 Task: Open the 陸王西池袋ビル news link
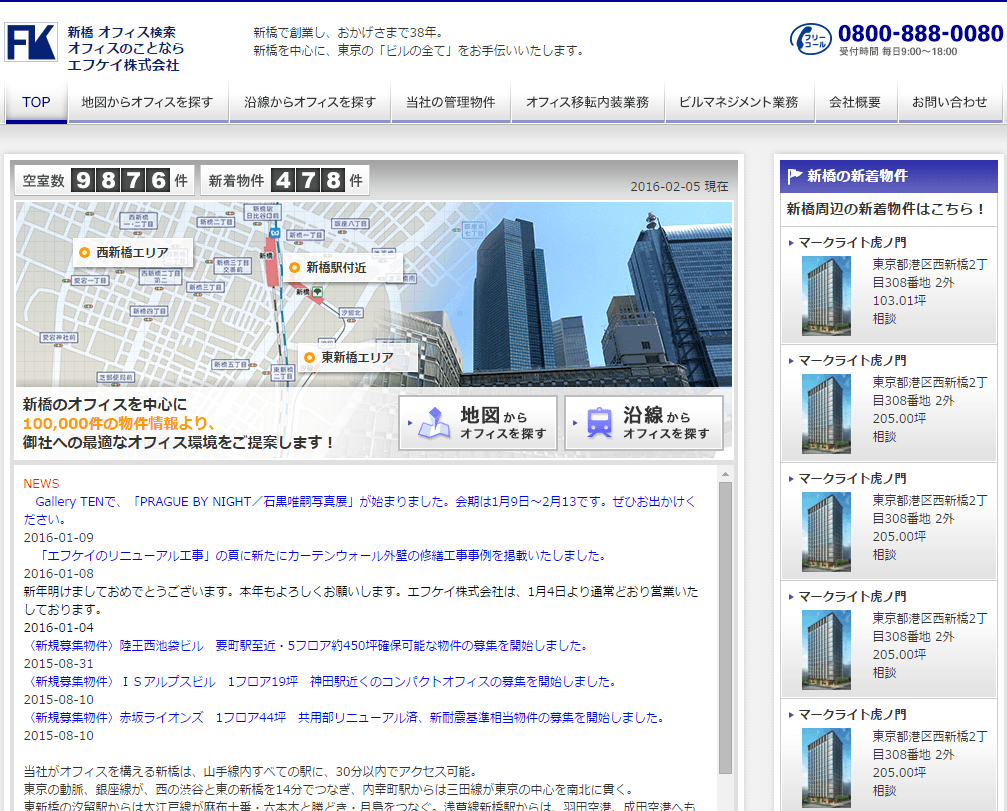[305, 645]
